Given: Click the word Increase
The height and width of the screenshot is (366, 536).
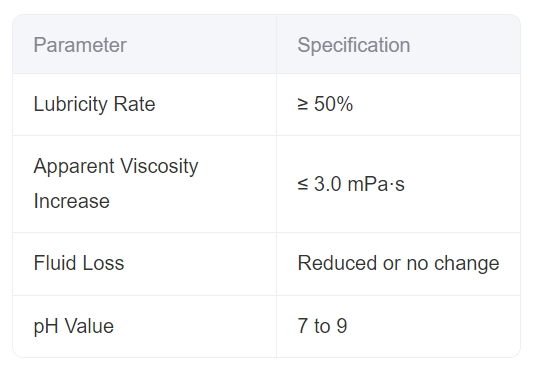Looking at the screenshot, I should (x=71, y=201).
